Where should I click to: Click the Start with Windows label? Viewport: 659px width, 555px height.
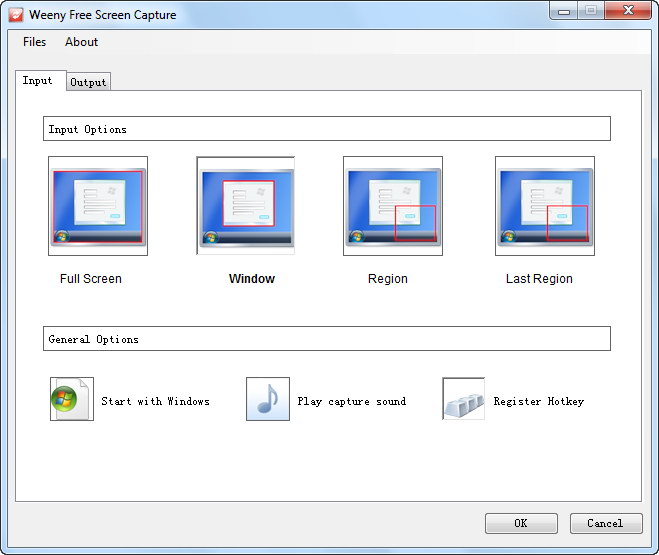pyautogui.click(x=155, y=401)
